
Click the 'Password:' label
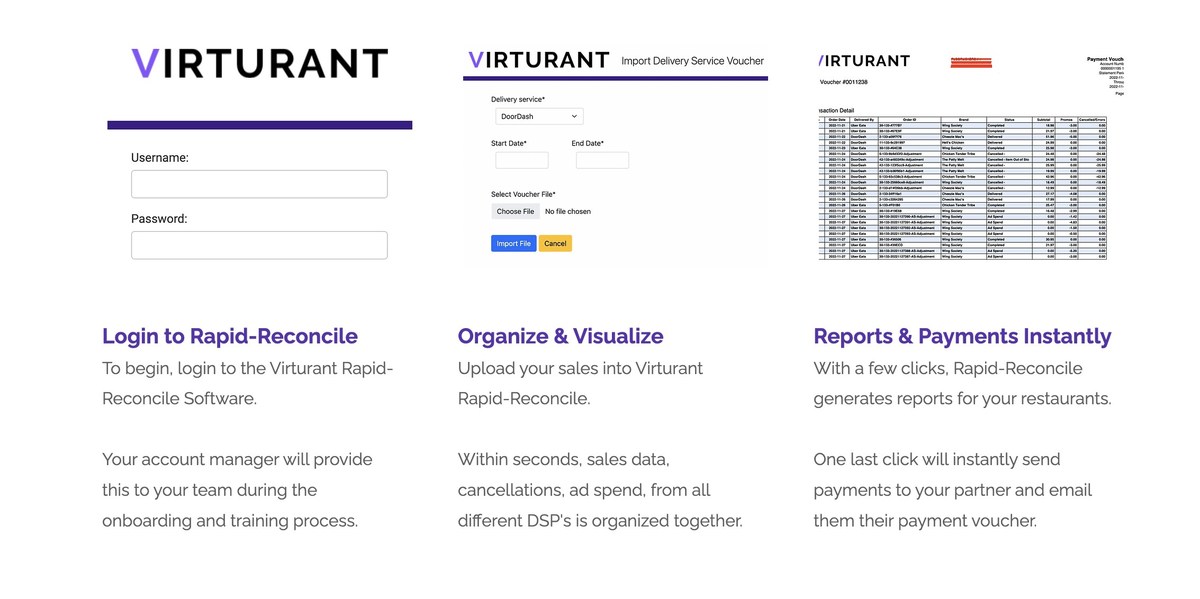coord(159,218)
